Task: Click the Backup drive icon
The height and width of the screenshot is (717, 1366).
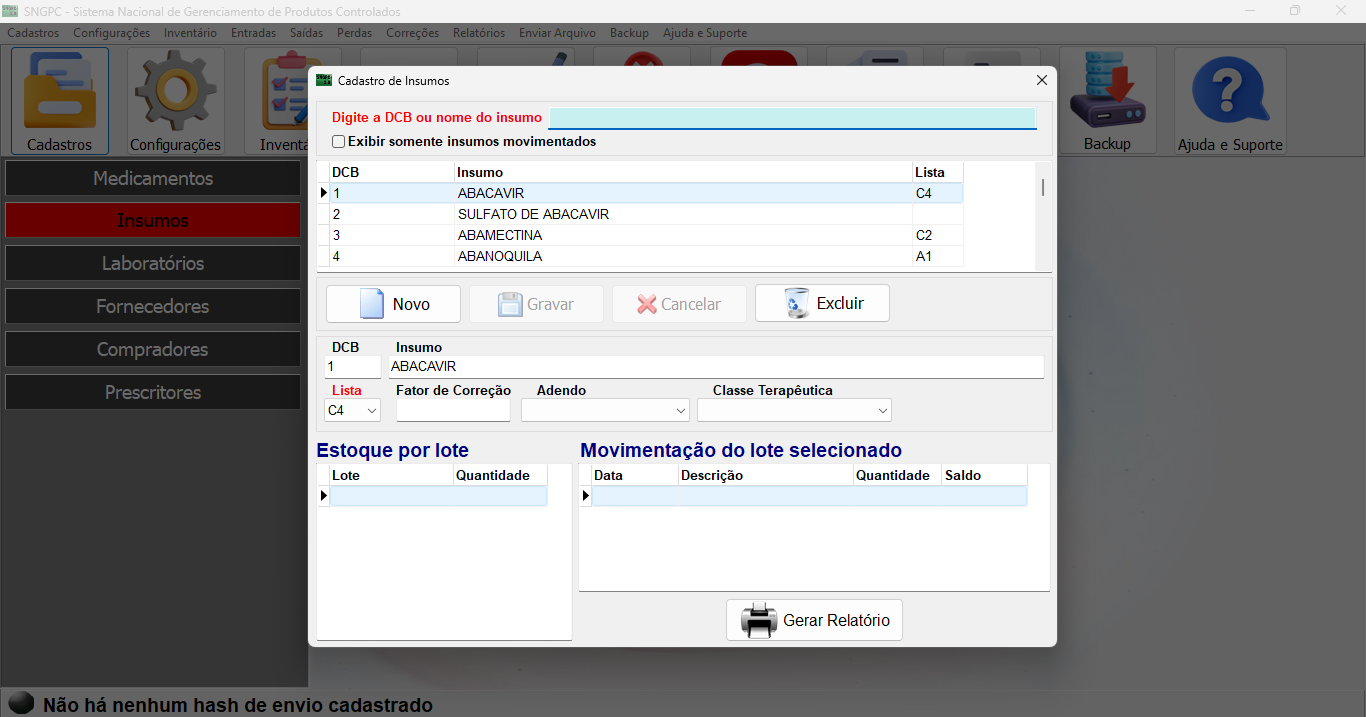Action: tap(1107, 100)
